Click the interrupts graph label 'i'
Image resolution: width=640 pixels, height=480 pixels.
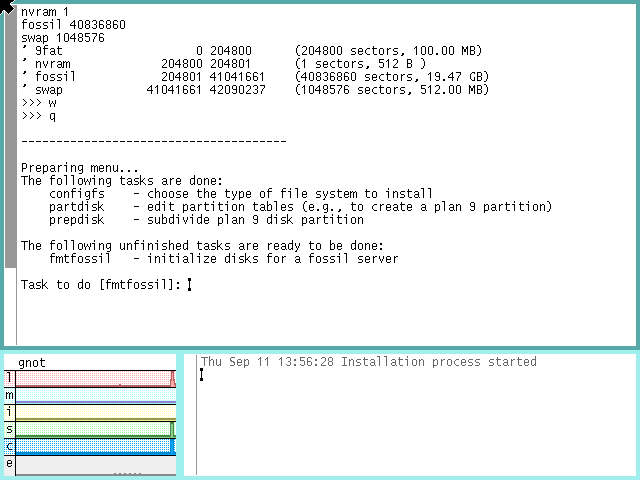click(x=9, y=412)
